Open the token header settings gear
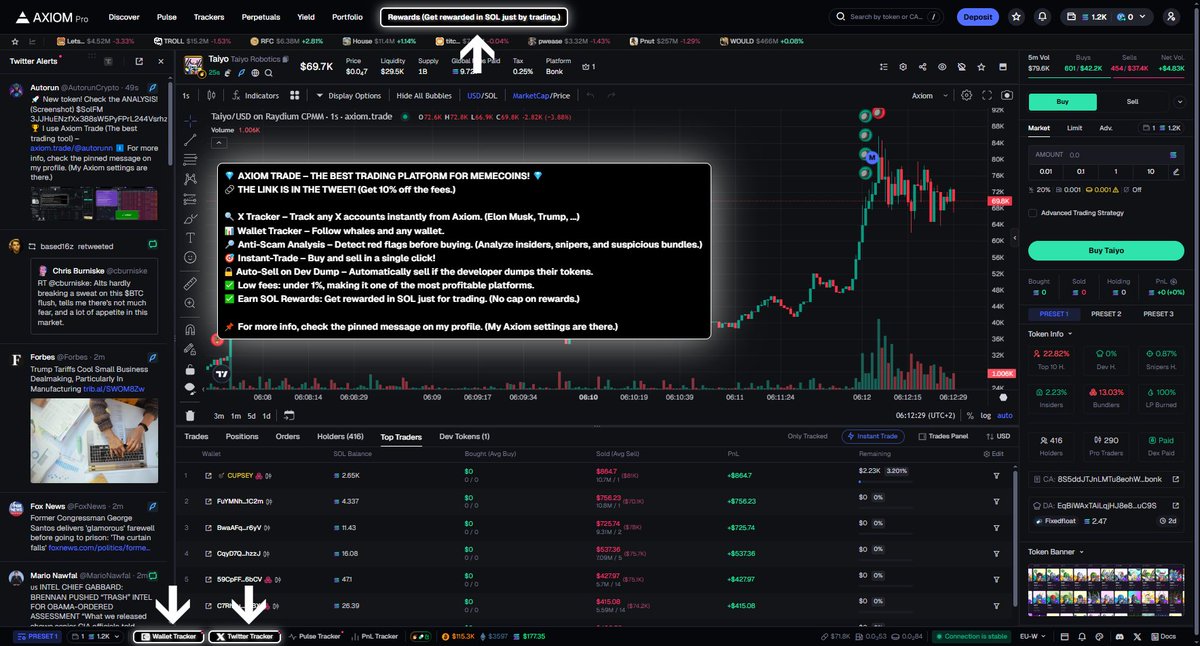Viewport: 1200px width, 646px height. (x=901, y=67)
